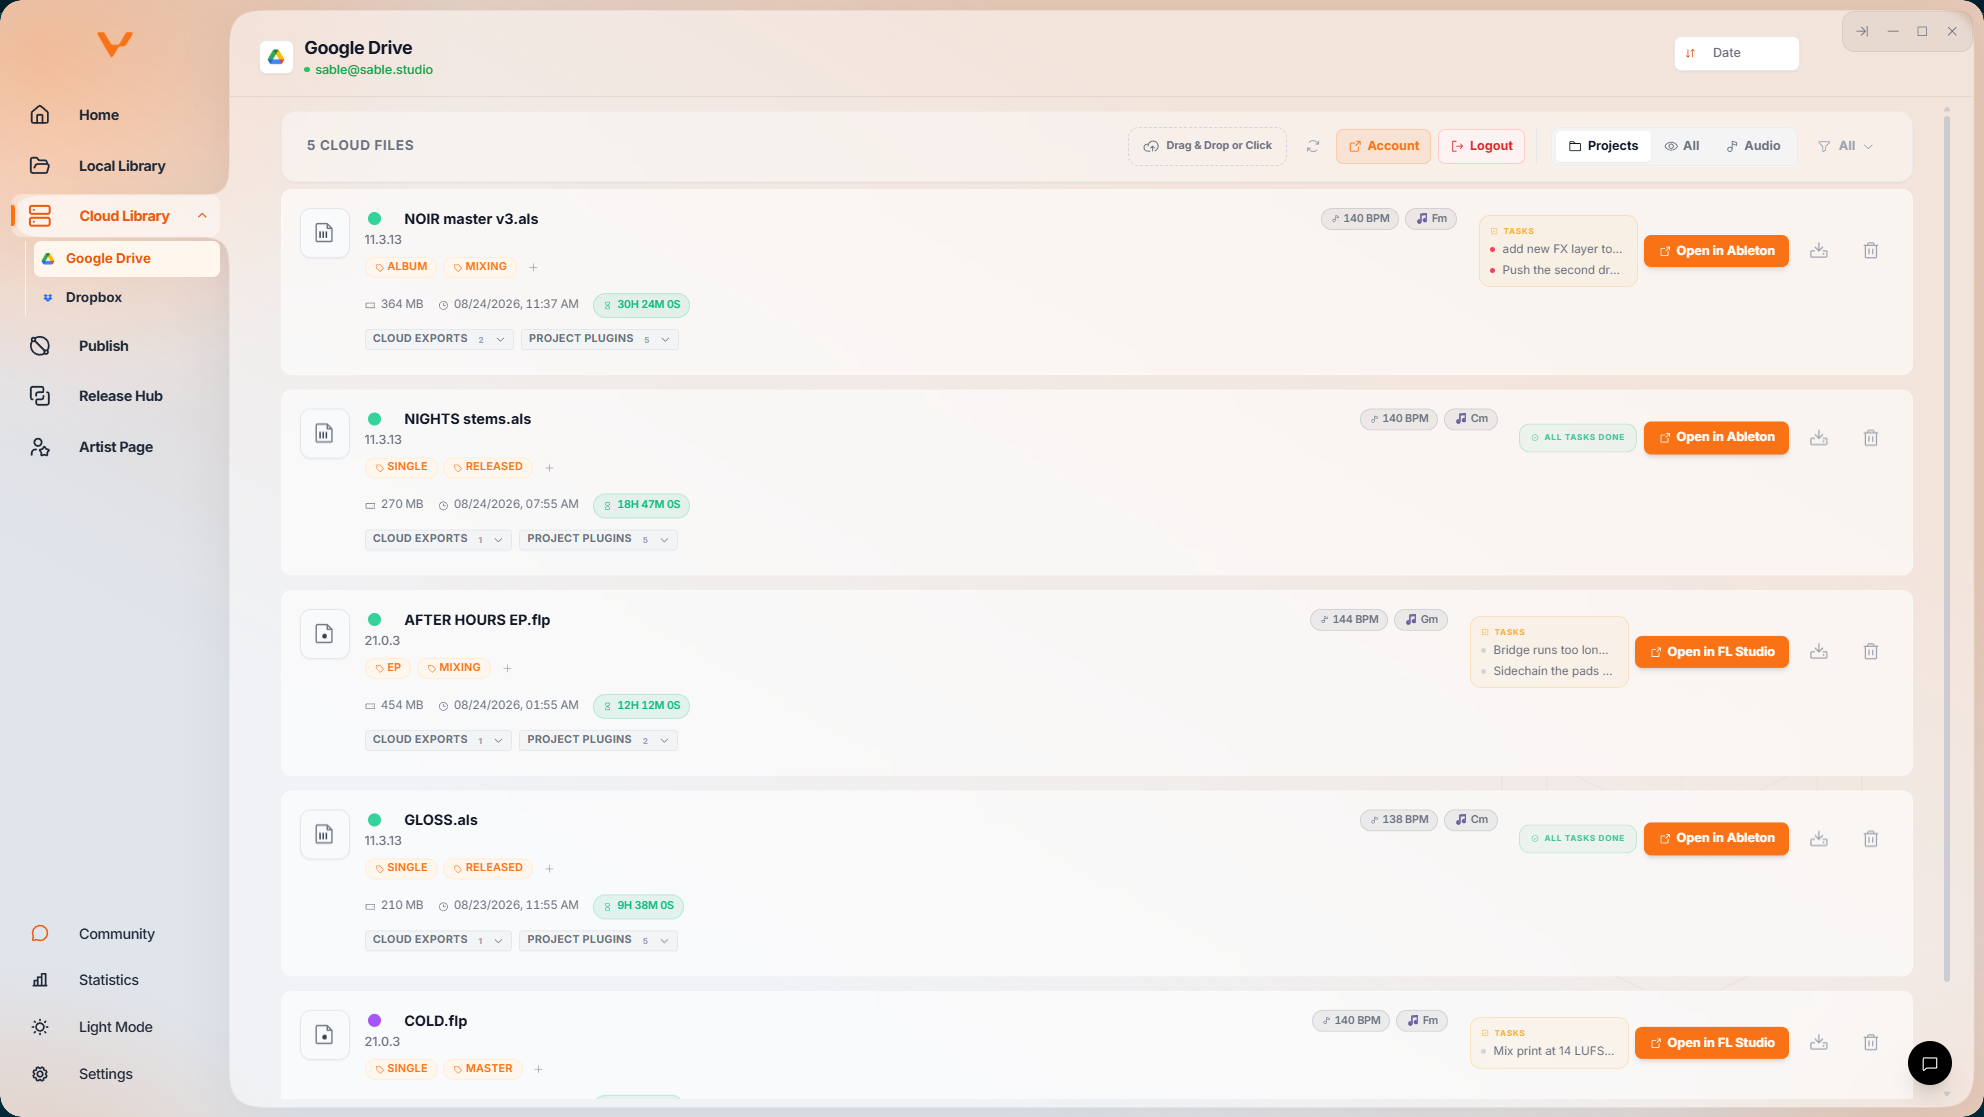Add a tag to NOIR master v3.als
This screenshot has height=1117, width=1984.
pyautogui.click(x=533, y=267)
